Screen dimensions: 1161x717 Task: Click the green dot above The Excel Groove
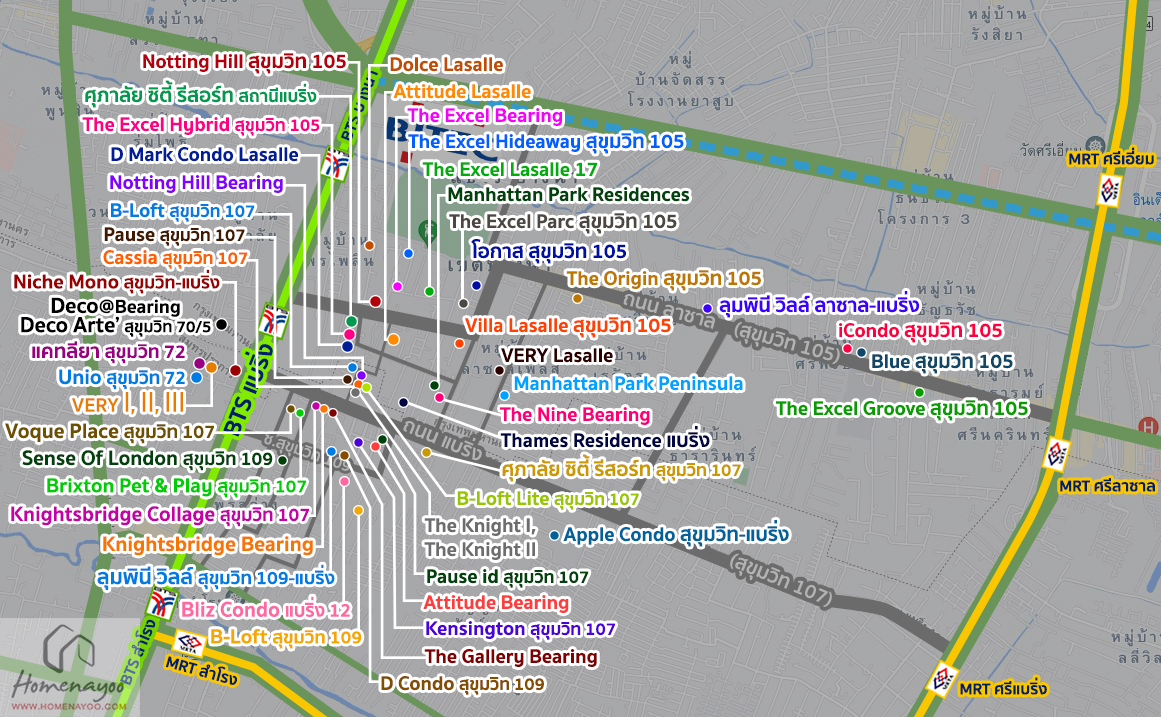919,392
